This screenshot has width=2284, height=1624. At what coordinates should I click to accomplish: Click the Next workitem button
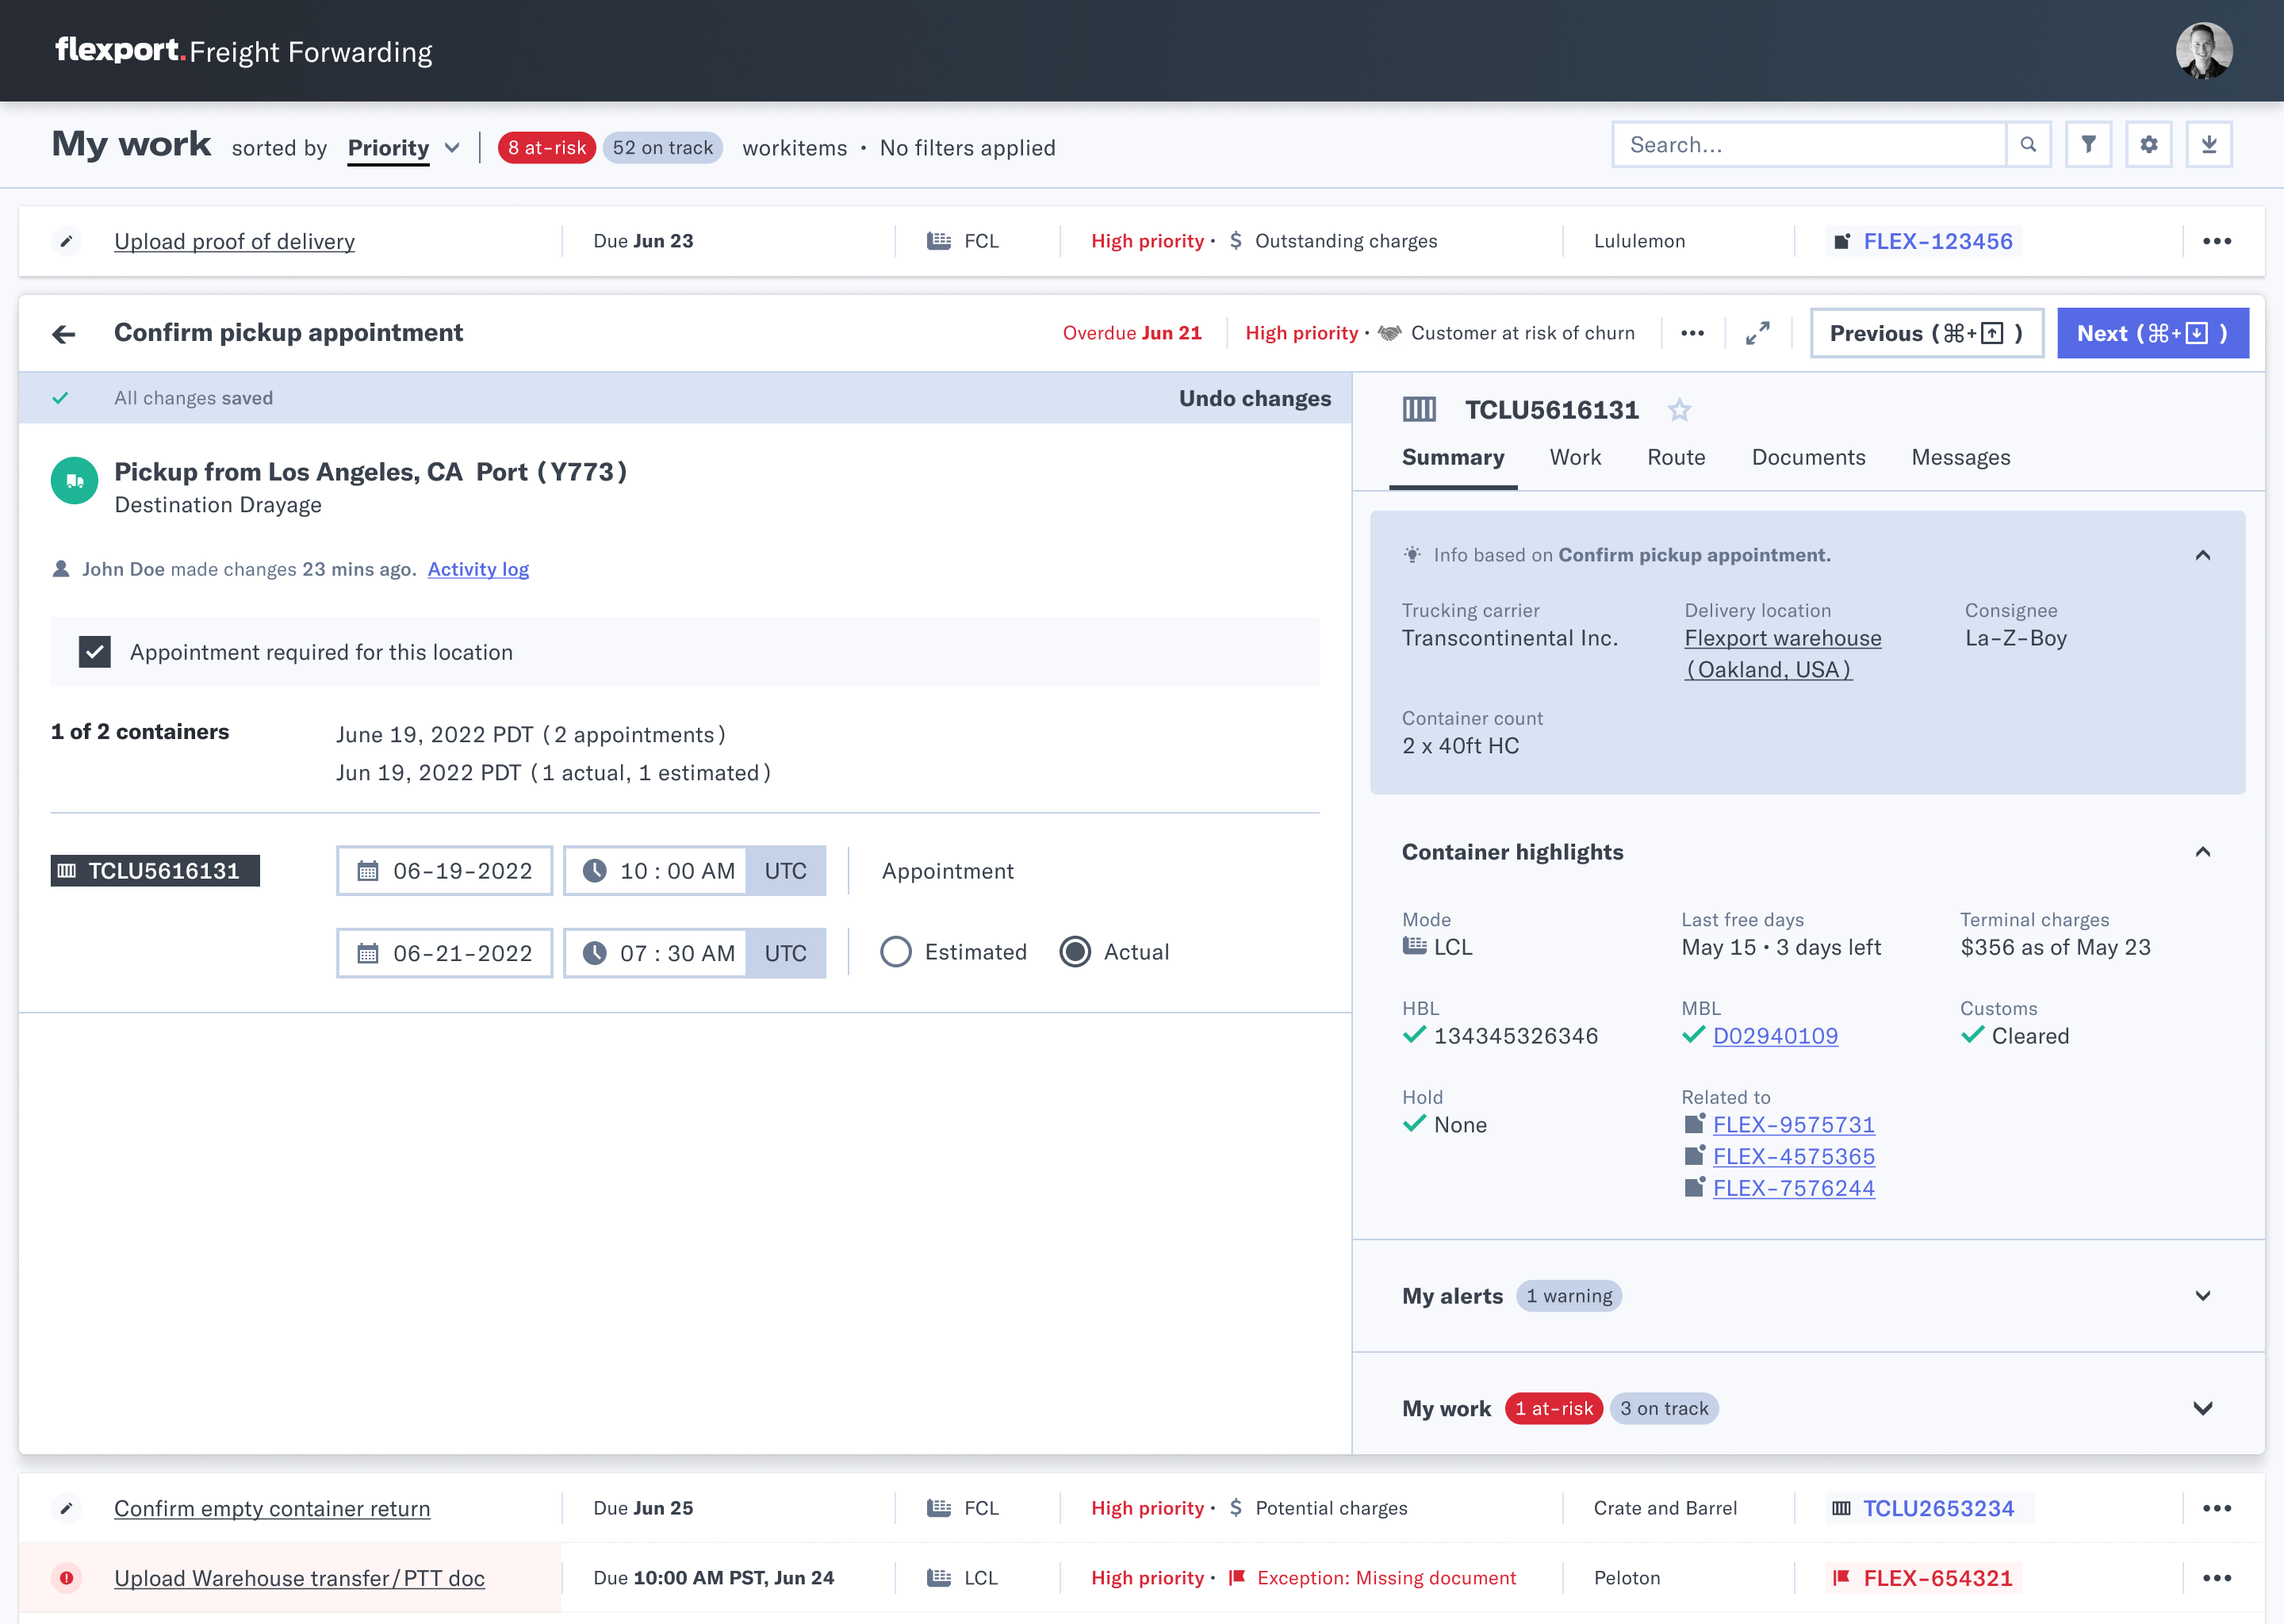2153,333
